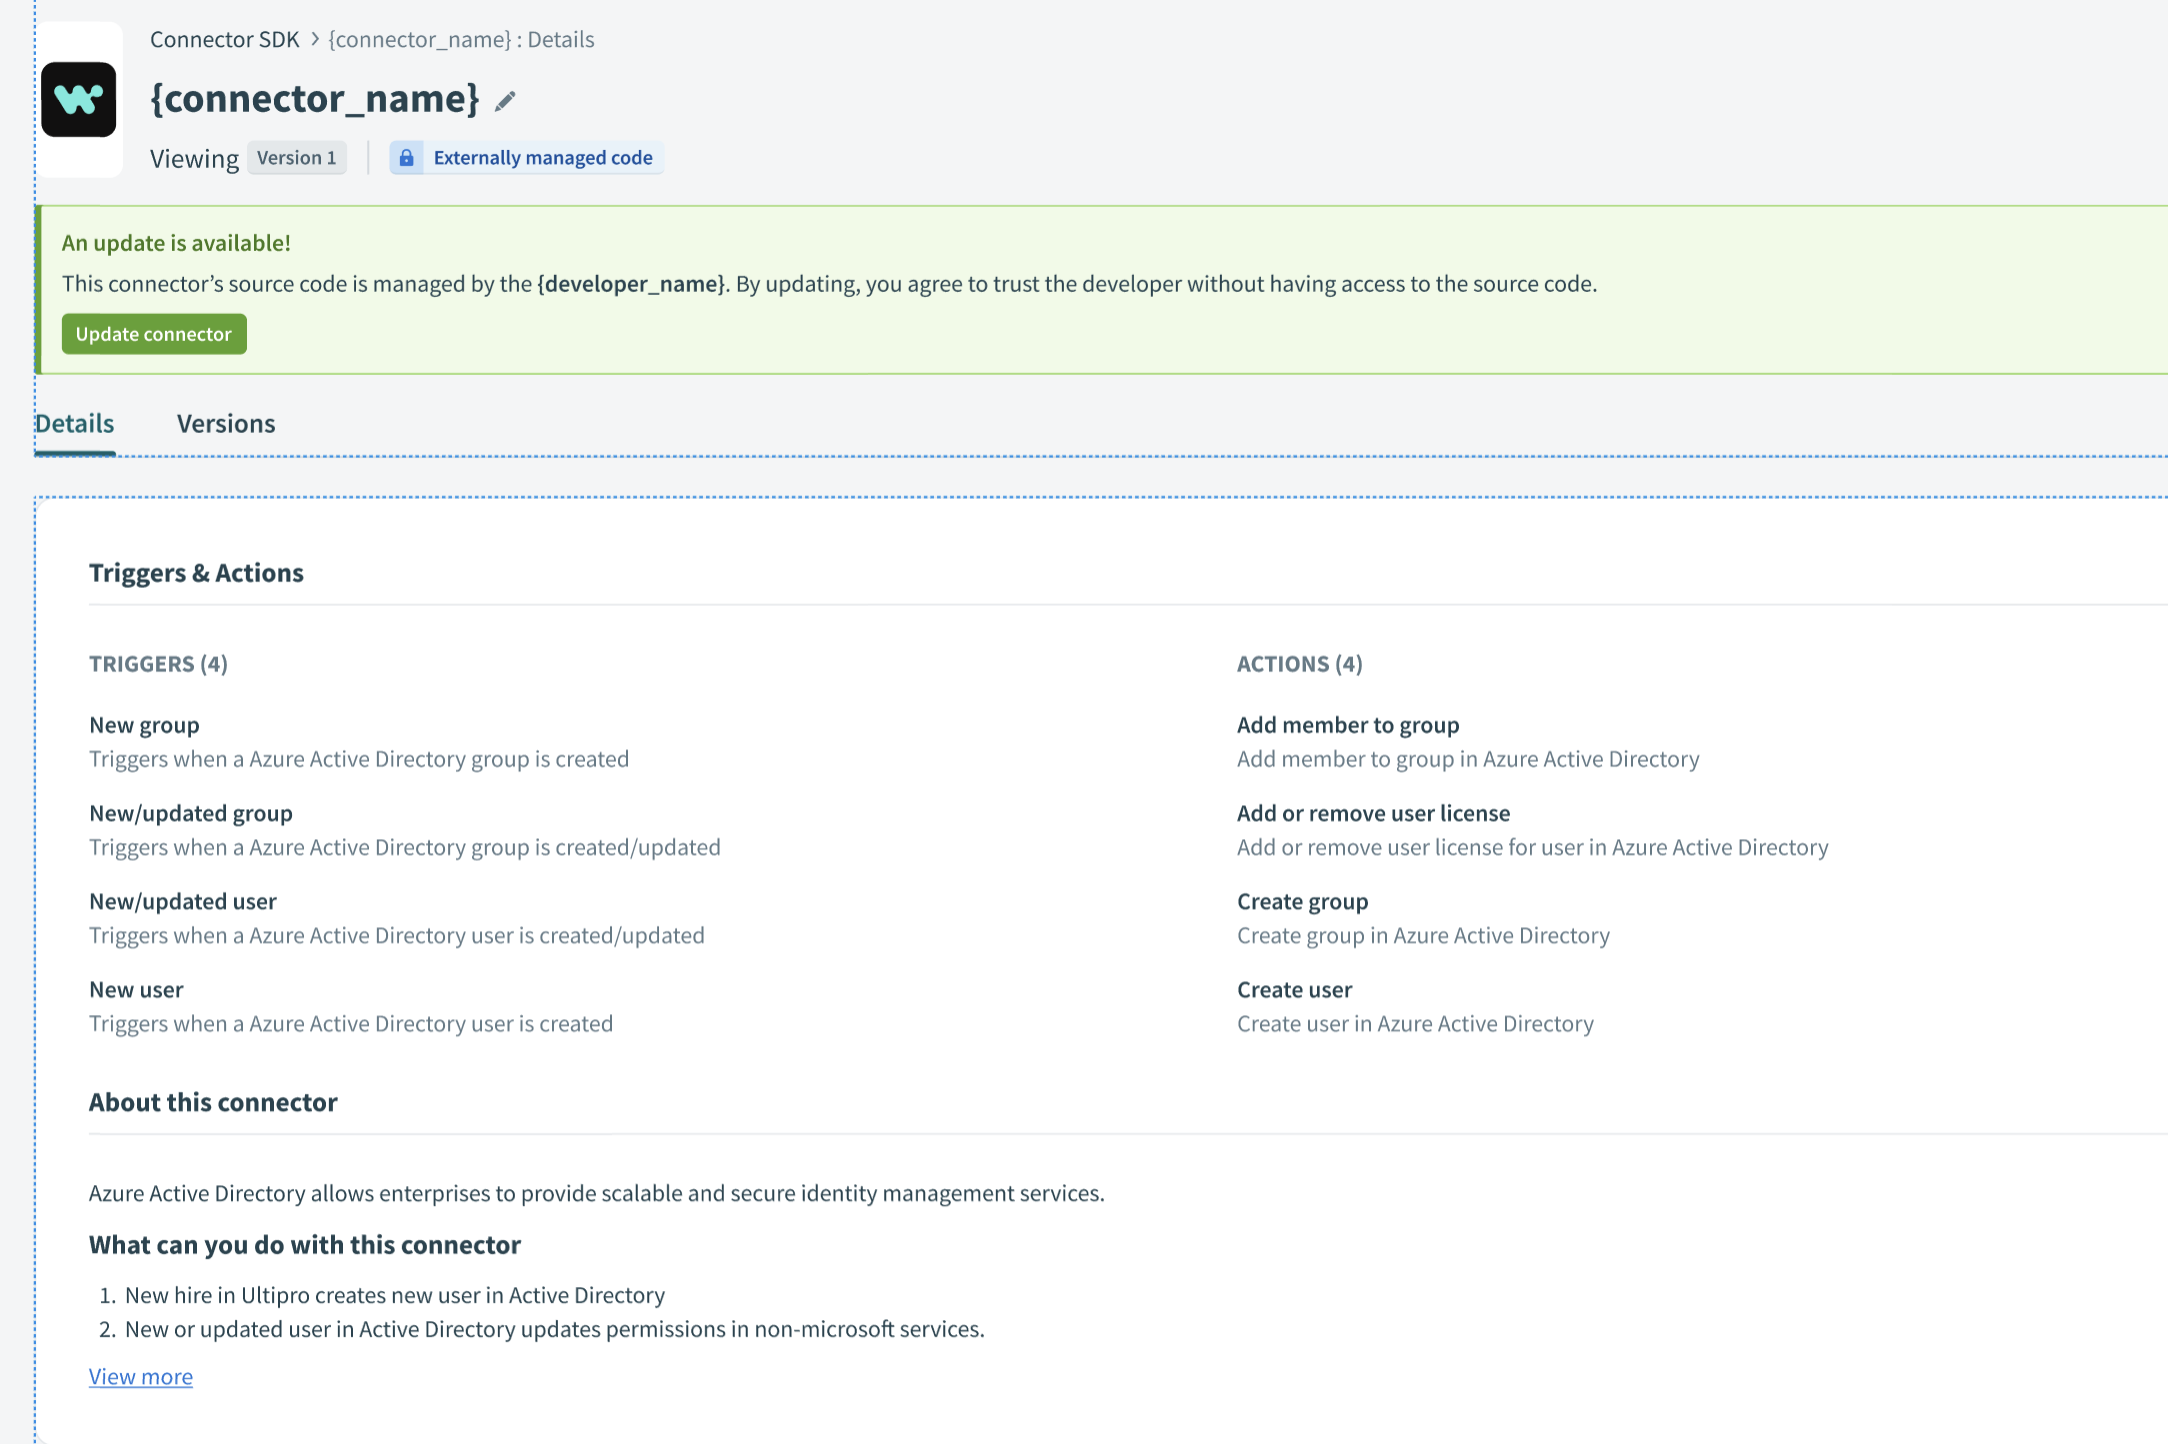Open the View more link
Viewport: 2168px width, 1444px height.
pos(141,1377)
